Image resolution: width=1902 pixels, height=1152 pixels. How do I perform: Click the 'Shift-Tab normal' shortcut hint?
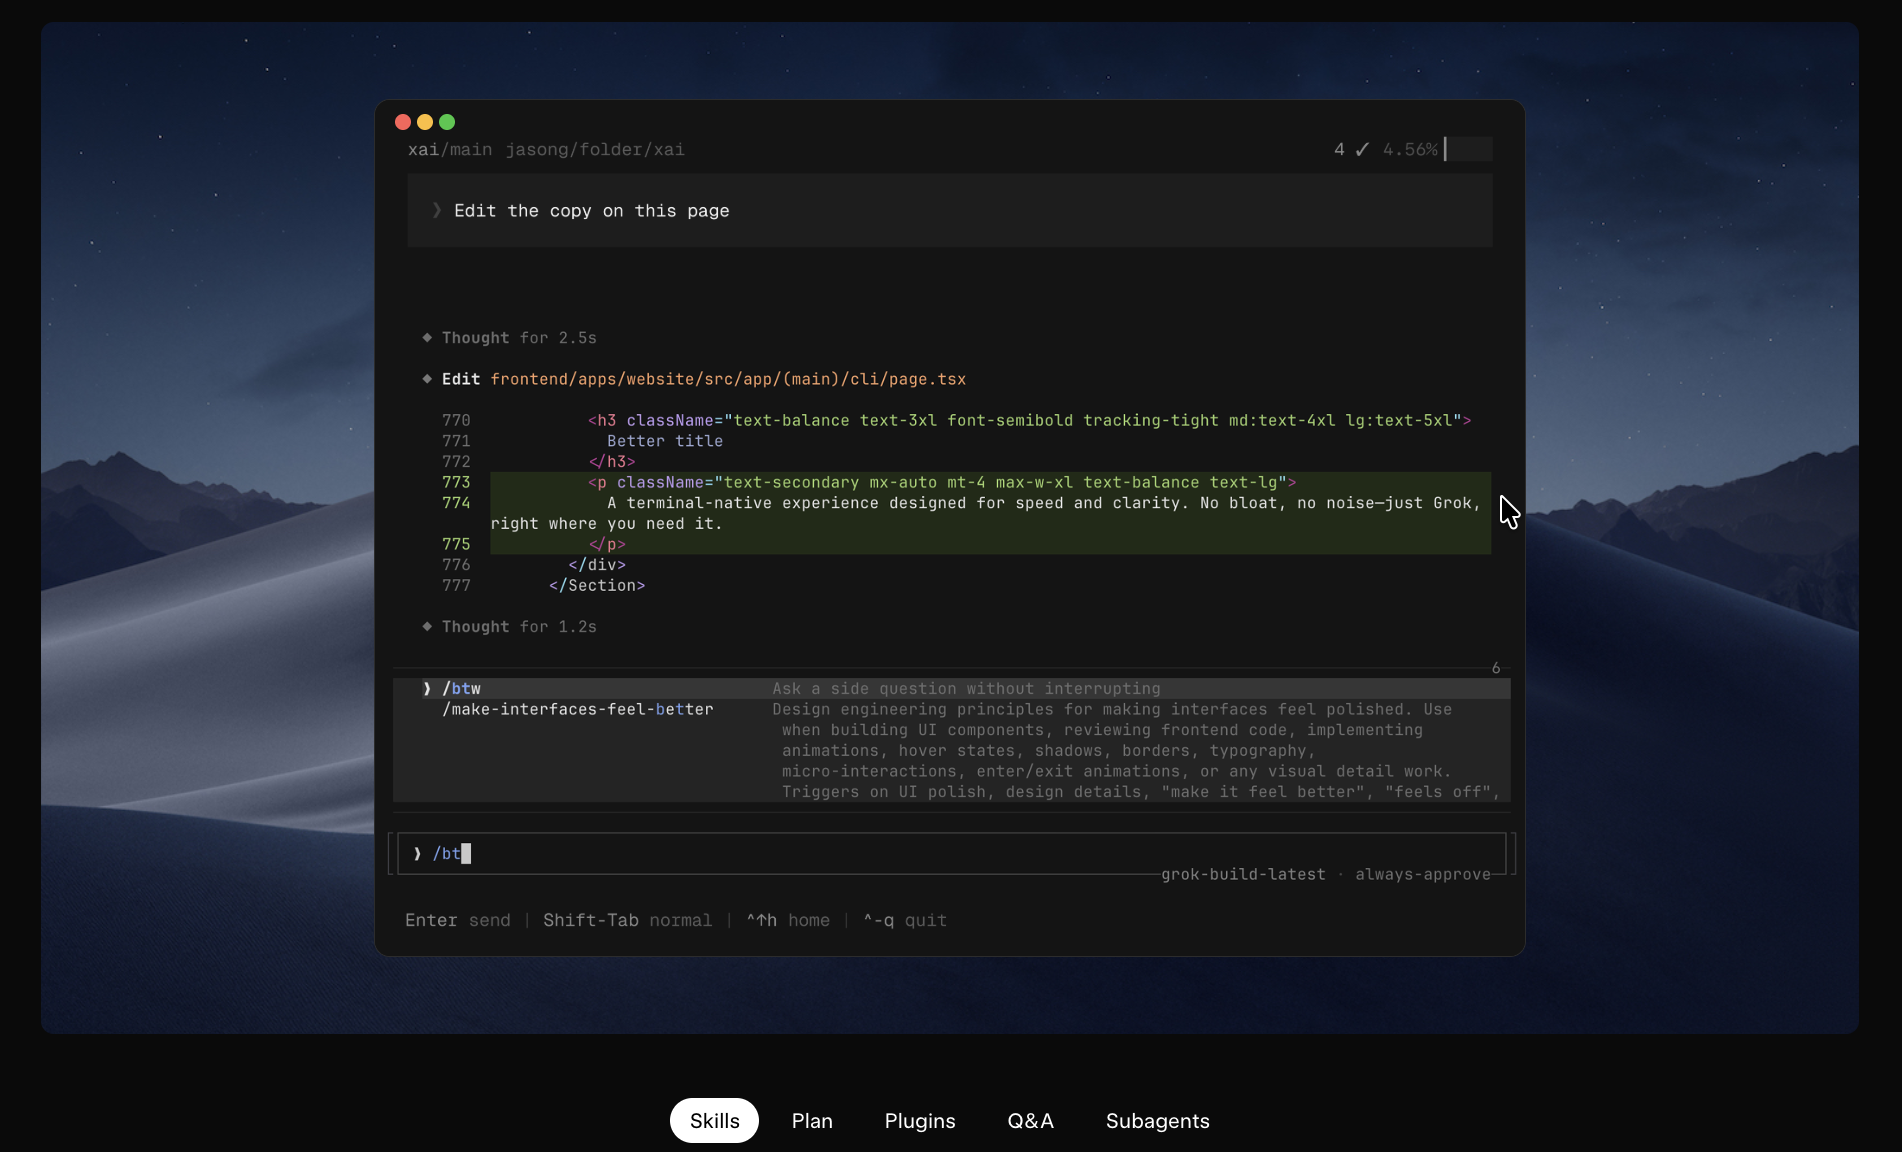[628, 920]
